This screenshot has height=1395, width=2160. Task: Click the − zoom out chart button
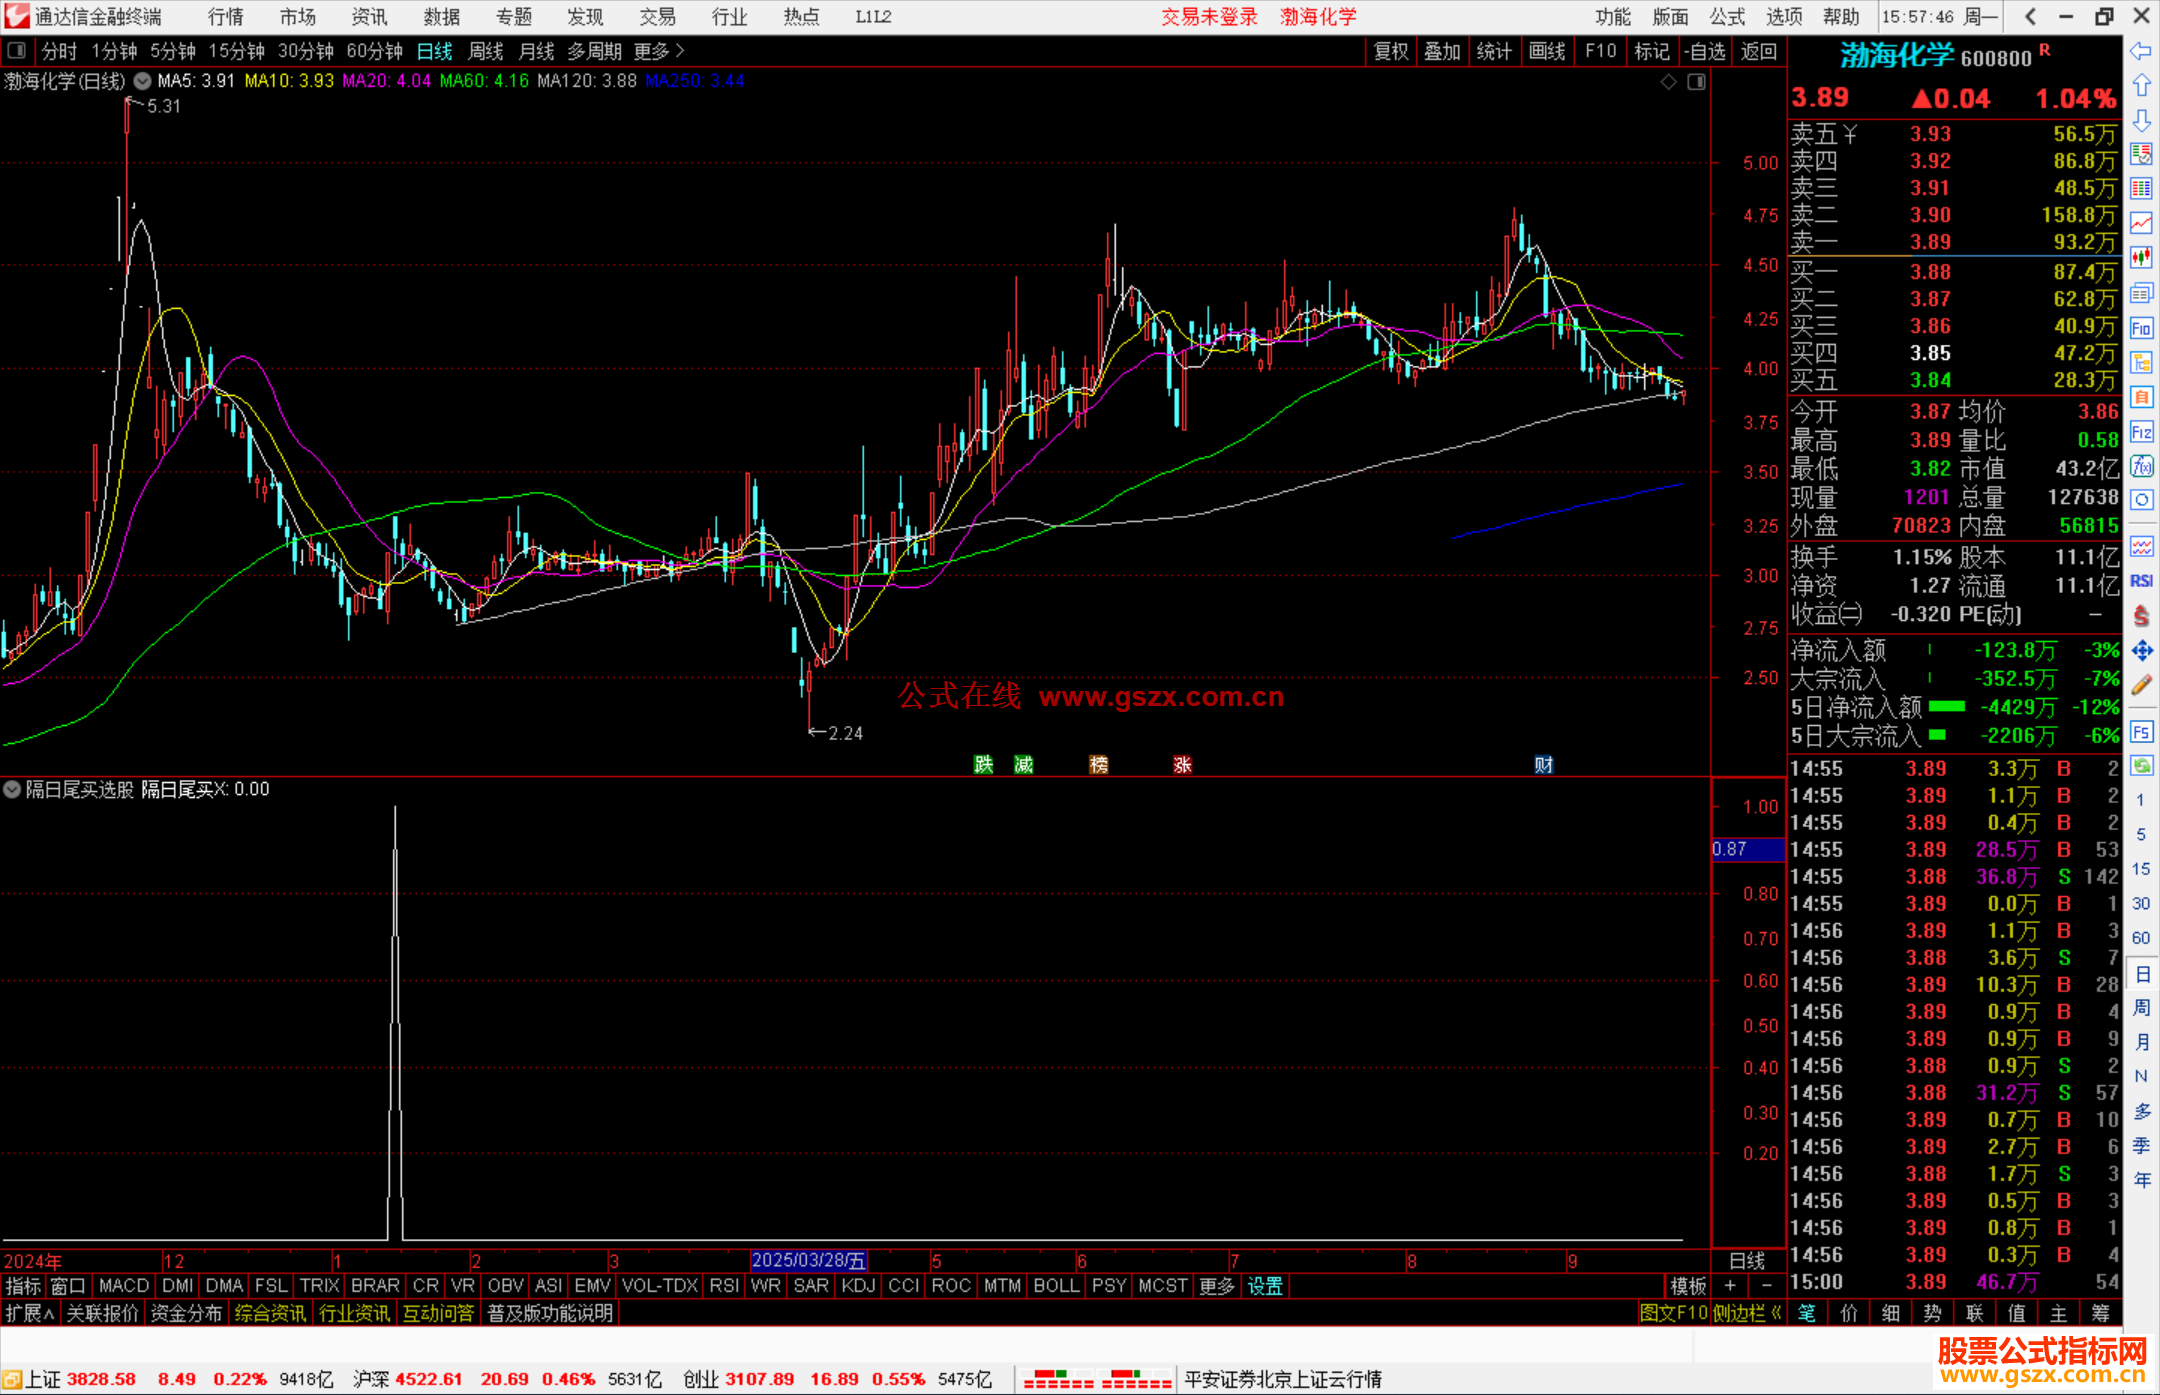click(x=1767, y=1286)
